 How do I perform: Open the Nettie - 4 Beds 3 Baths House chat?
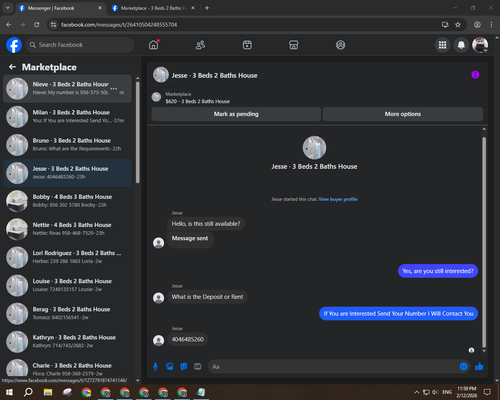(x=67, y=229)
